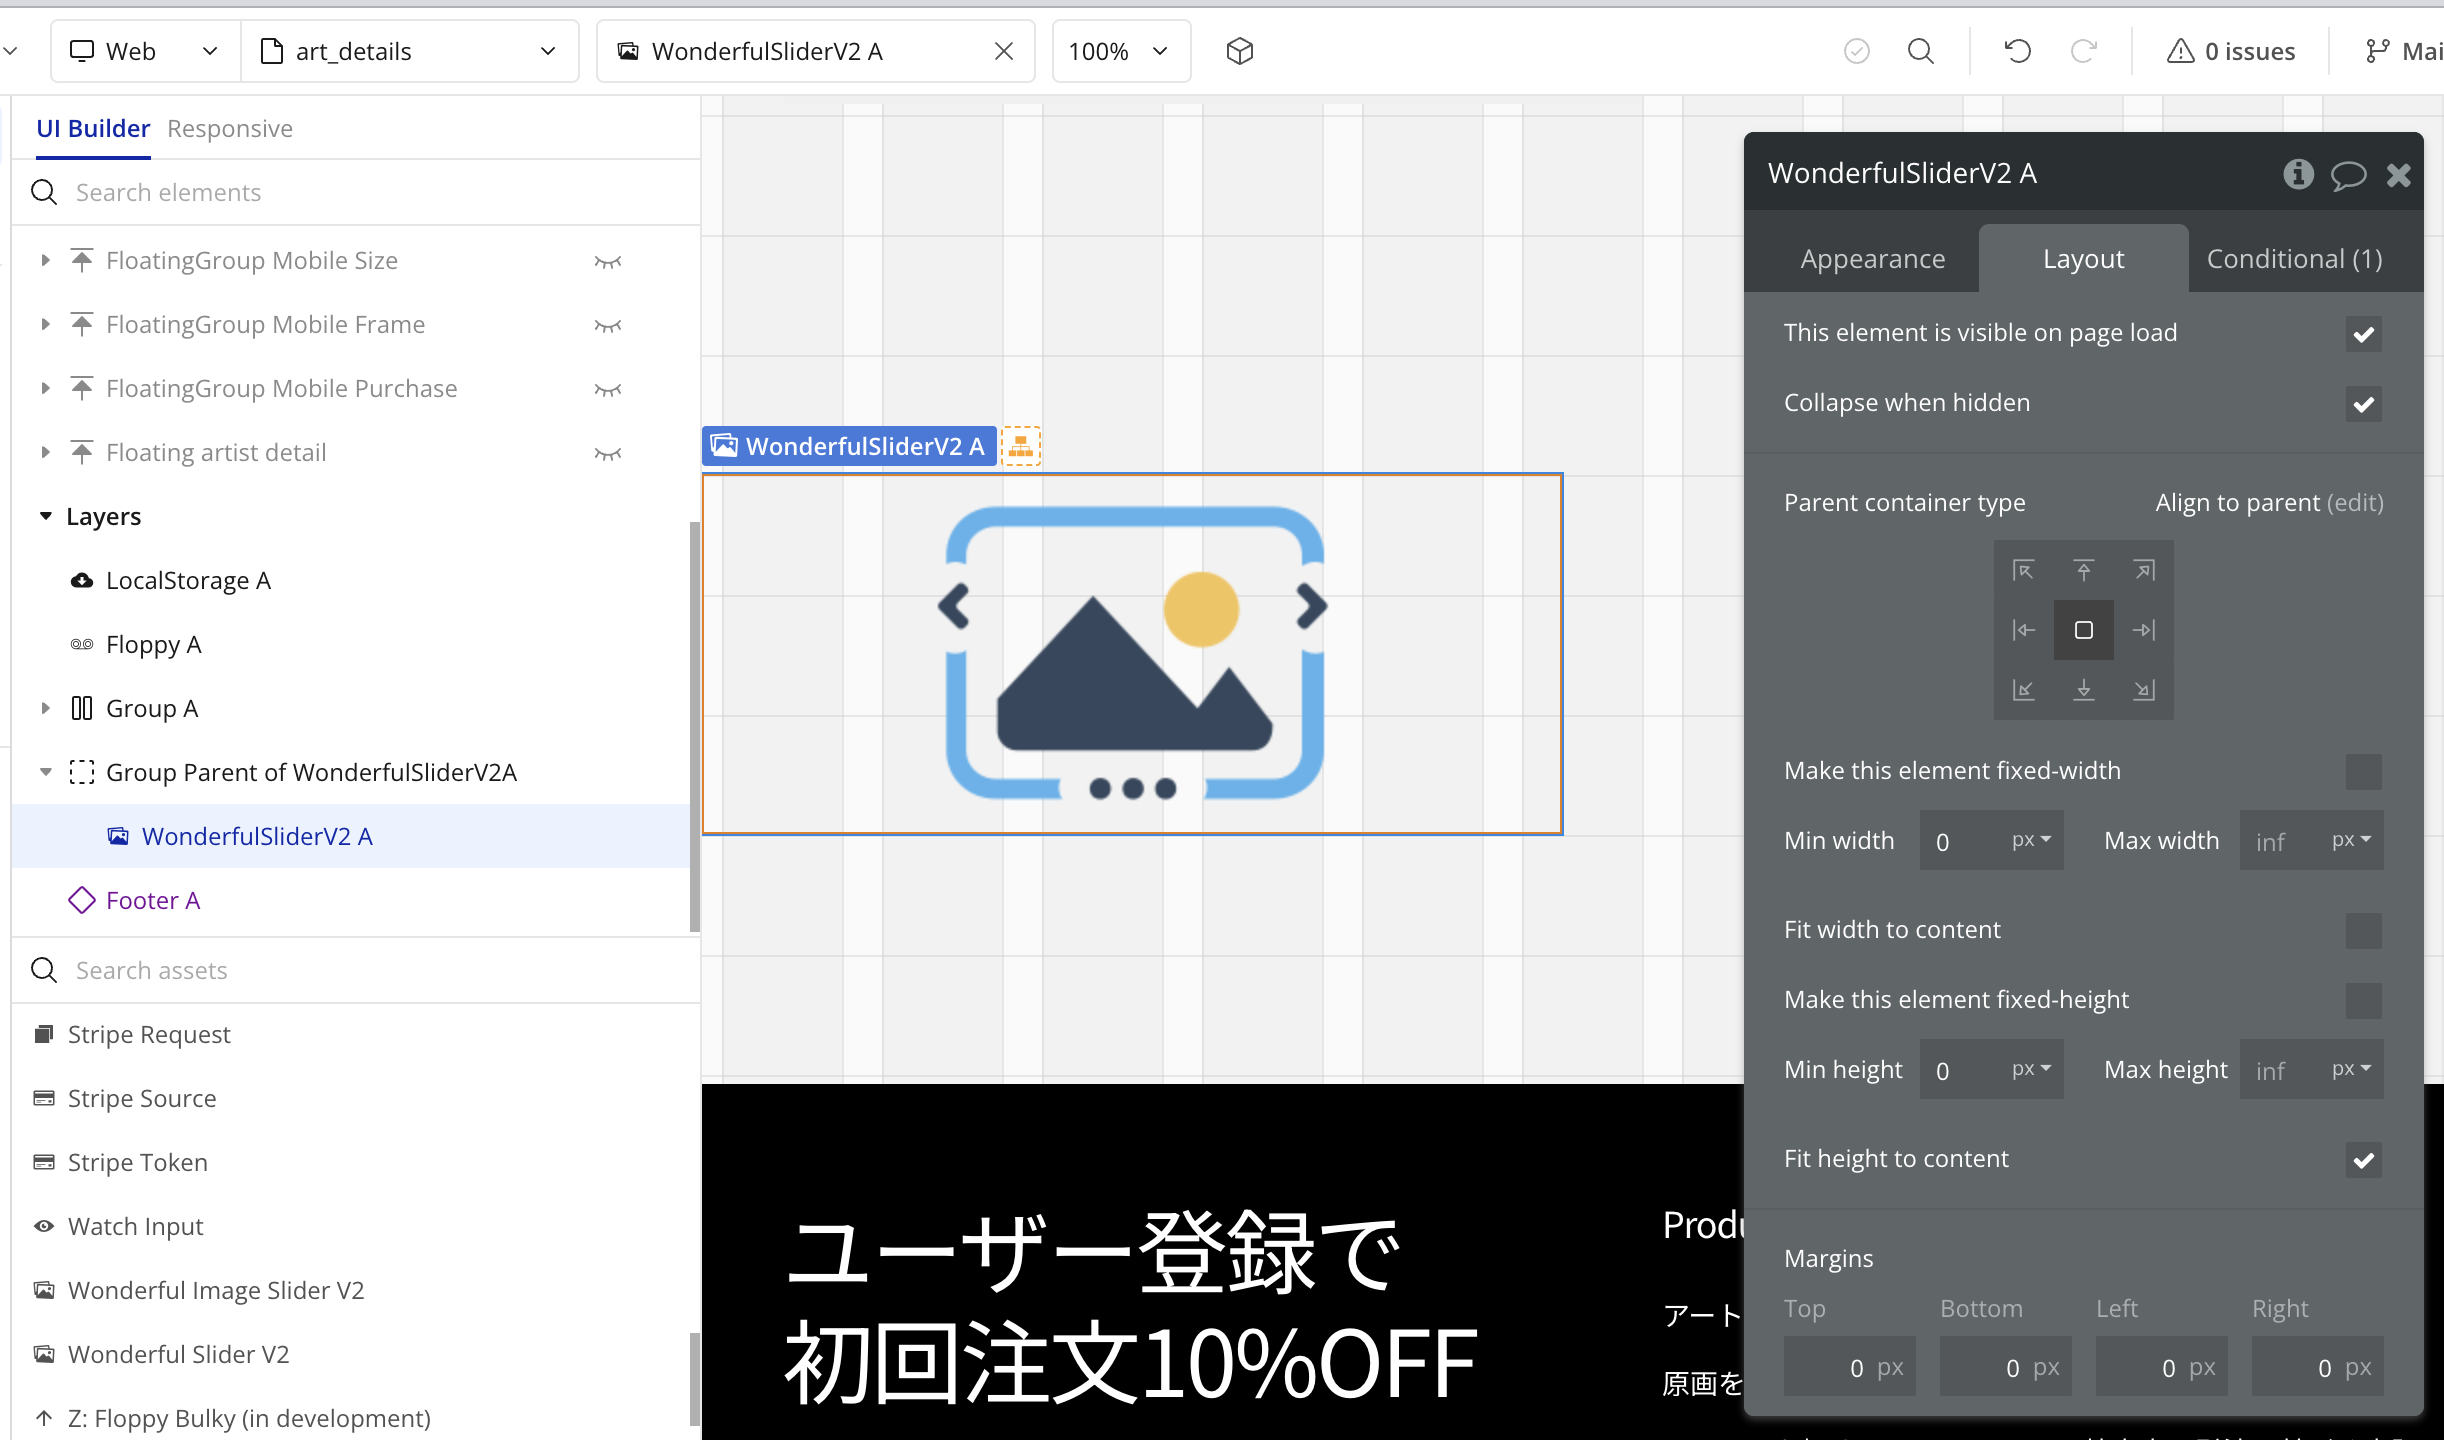This screenshot has width=2444, height=1440.
Task: Select center alignment to parent
Action: [x=2084, y=630]
